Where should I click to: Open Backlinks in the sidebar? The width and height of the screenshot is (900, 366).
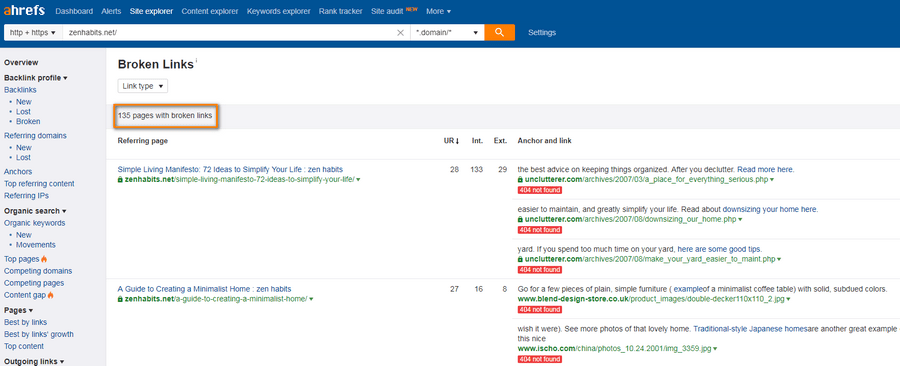tap(20, 90)
